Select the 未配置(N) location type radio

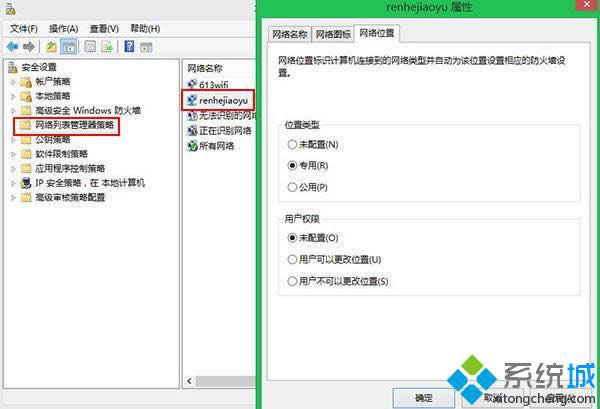point(292,144)
